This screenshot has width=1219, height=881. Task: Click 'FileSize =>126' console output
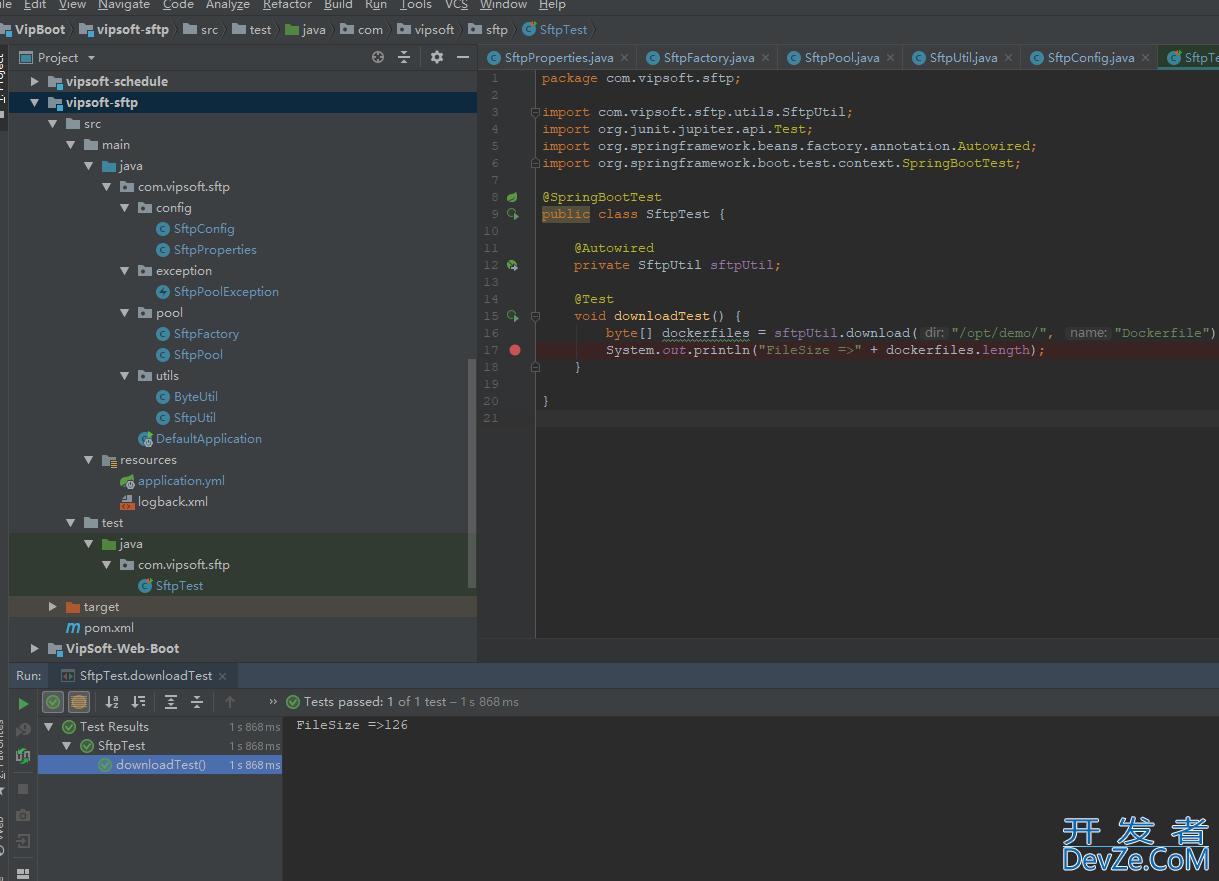pyautogui.click(x=352, y=725)
